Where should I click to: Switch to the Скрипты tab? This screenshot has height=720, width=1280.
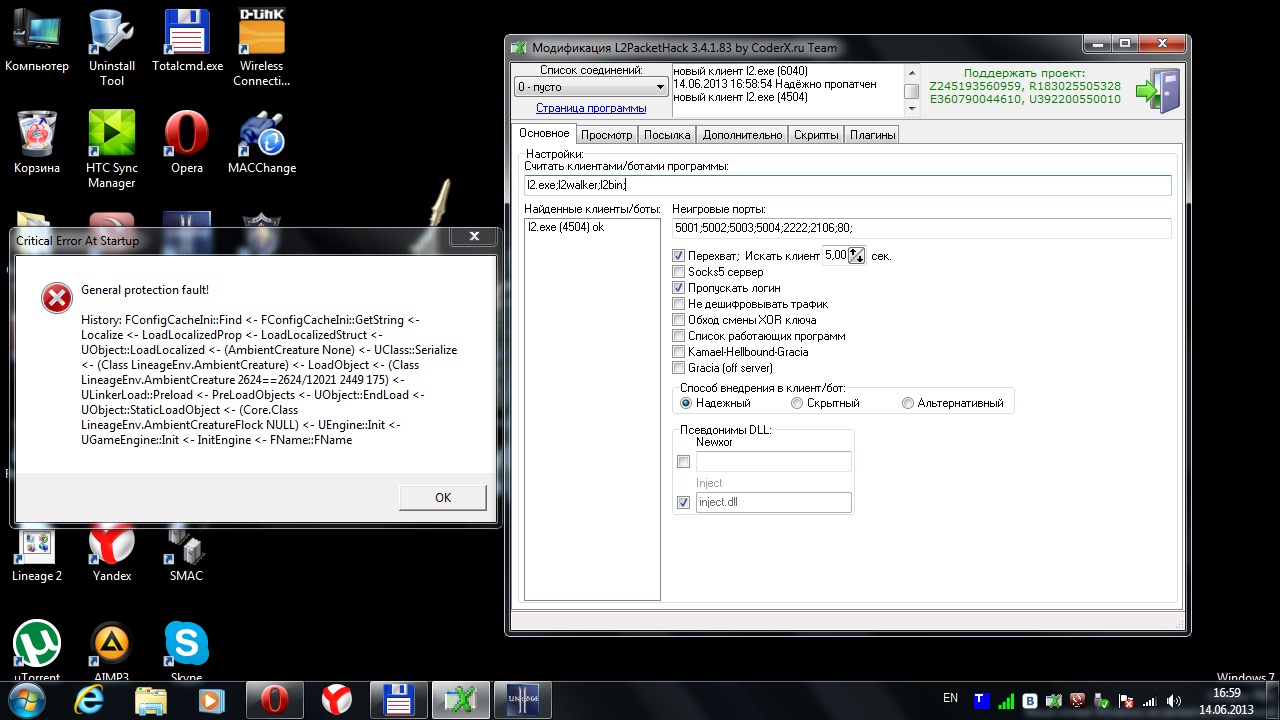[816, 135]
